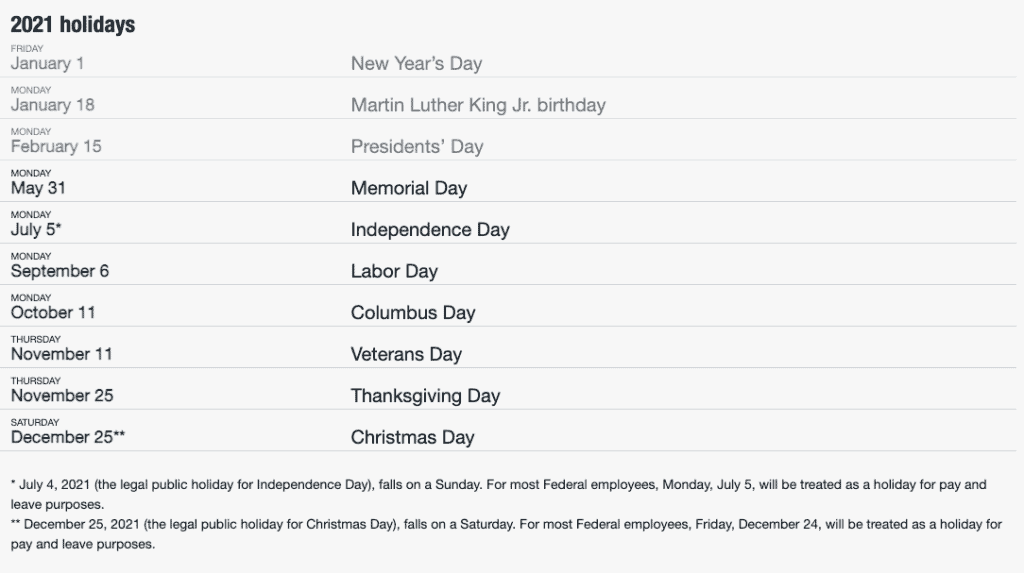Select the February 15 date entry
Image resolution: width=1024 pixels, height=573 pixels.
pyautogui.click(x=56, y=146)
